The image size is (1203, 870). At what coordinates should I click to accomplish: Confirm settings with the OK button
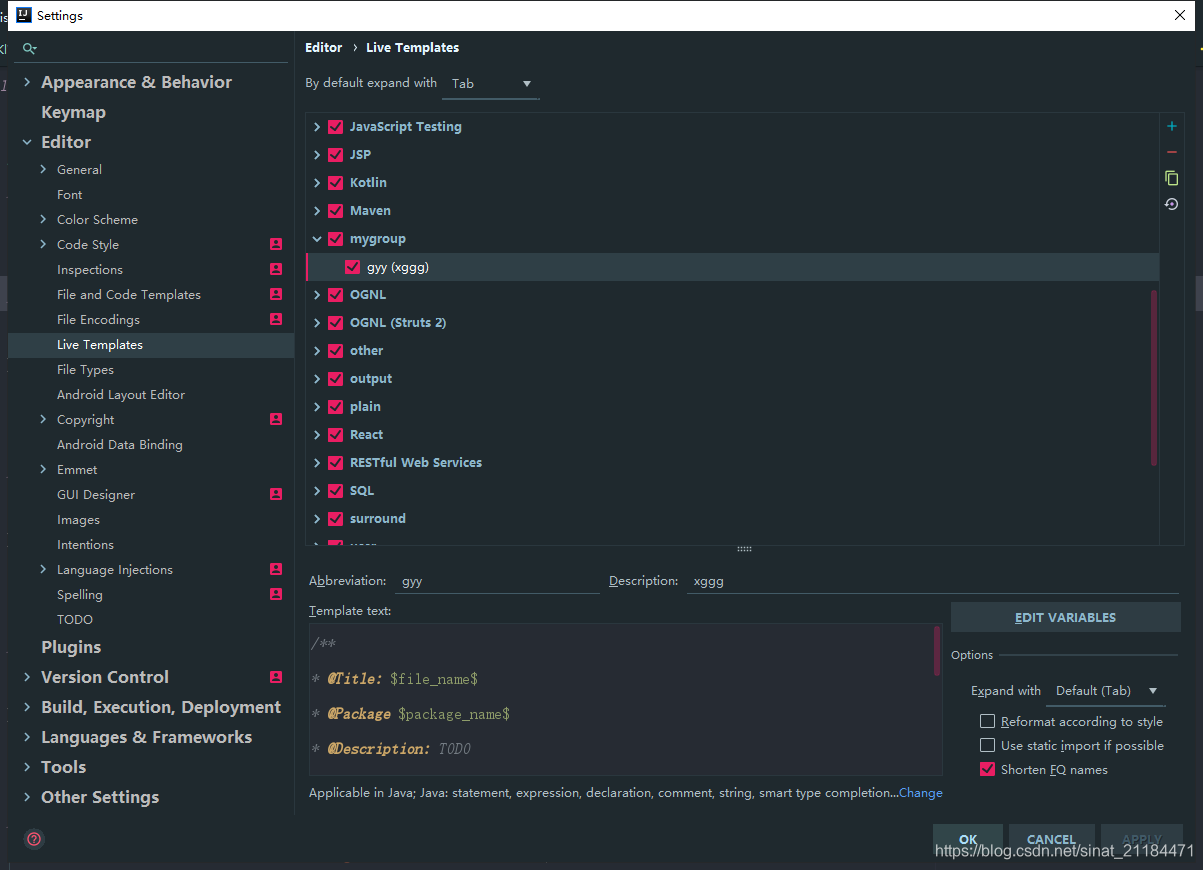[x=968, y=840]
